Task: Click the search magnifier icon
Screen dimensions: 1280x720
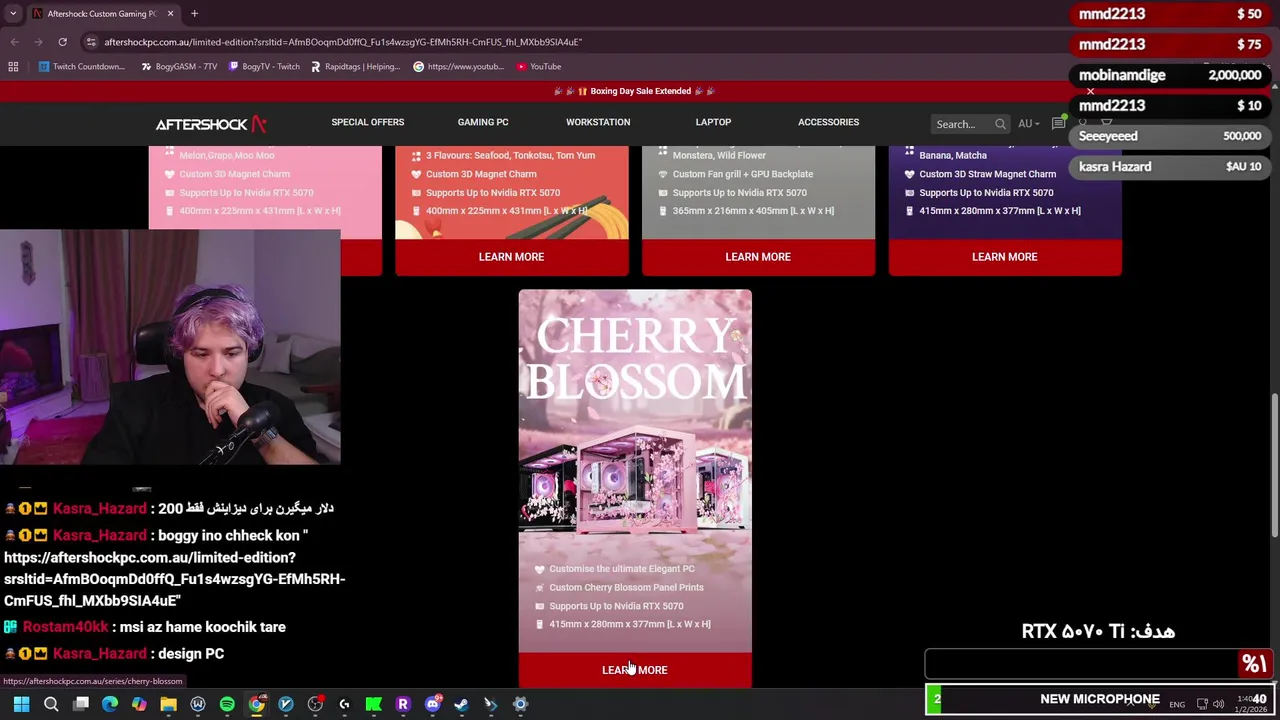Action: 1000,124
